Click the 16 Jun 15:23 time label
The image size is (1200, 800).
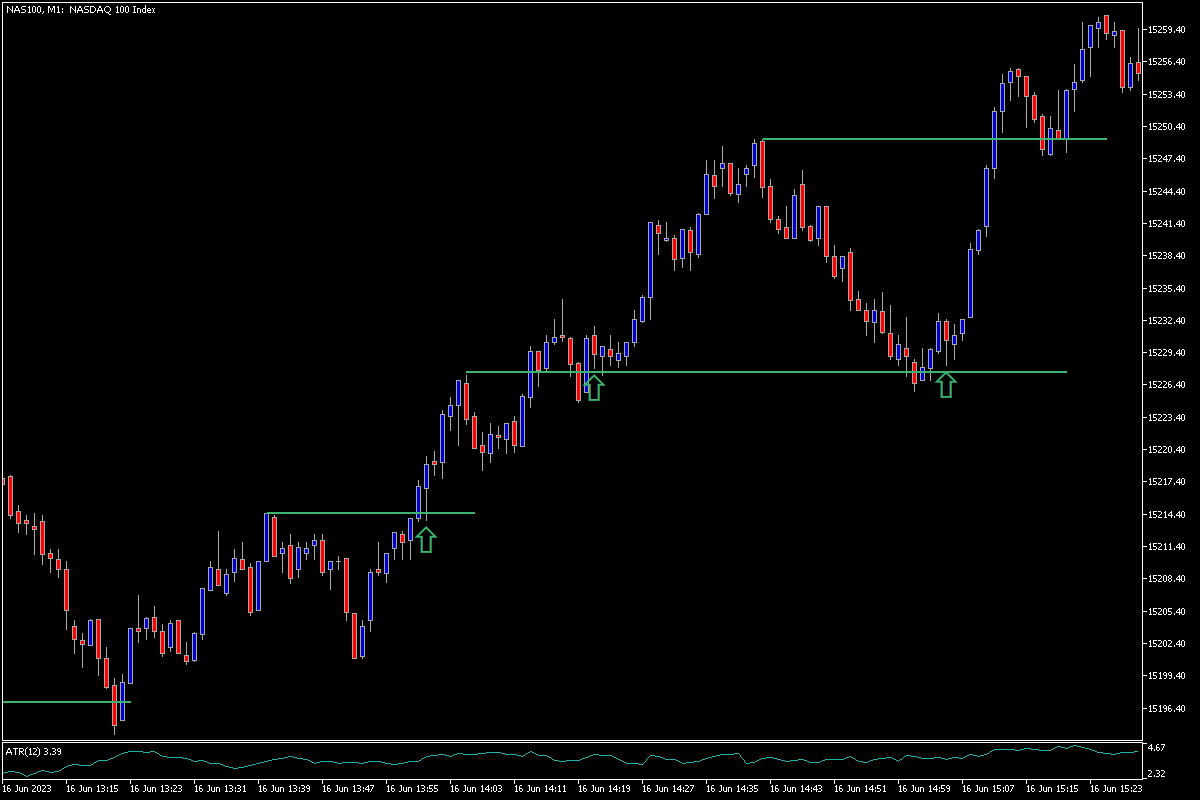1116,789
